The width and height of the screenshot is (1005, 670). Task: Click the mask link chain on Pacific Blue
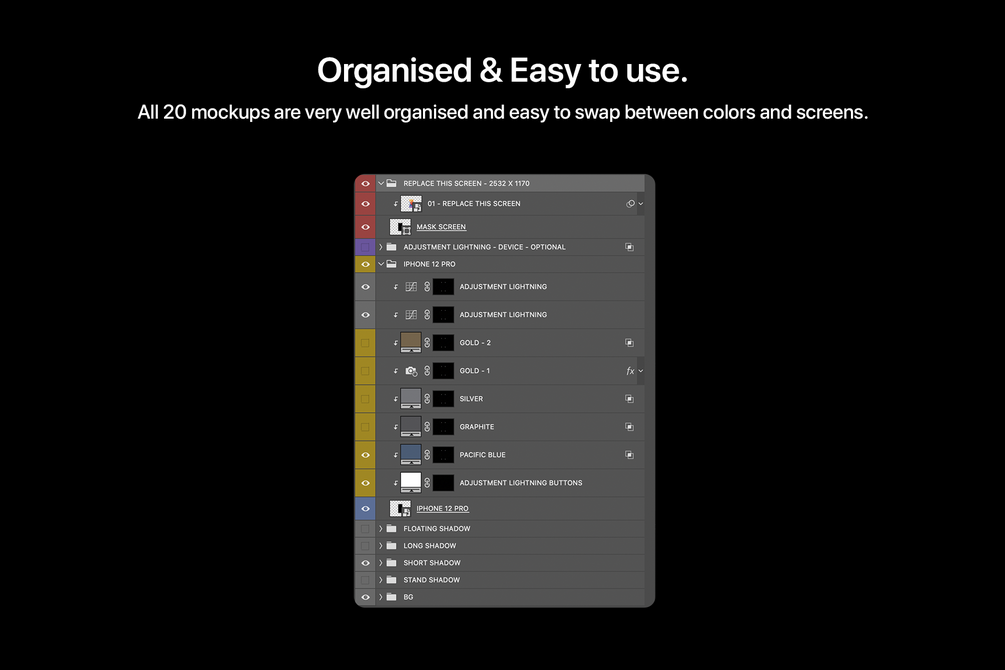pos(427,455)
